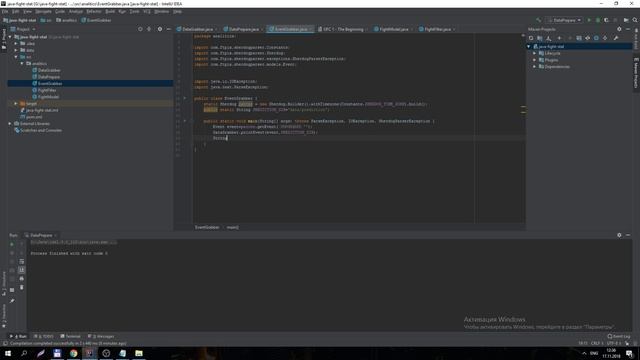Screen dimensions: 640x360
Task: Clear Run console with trash icon
Action: pyautogui.click(x=22, y=287)
